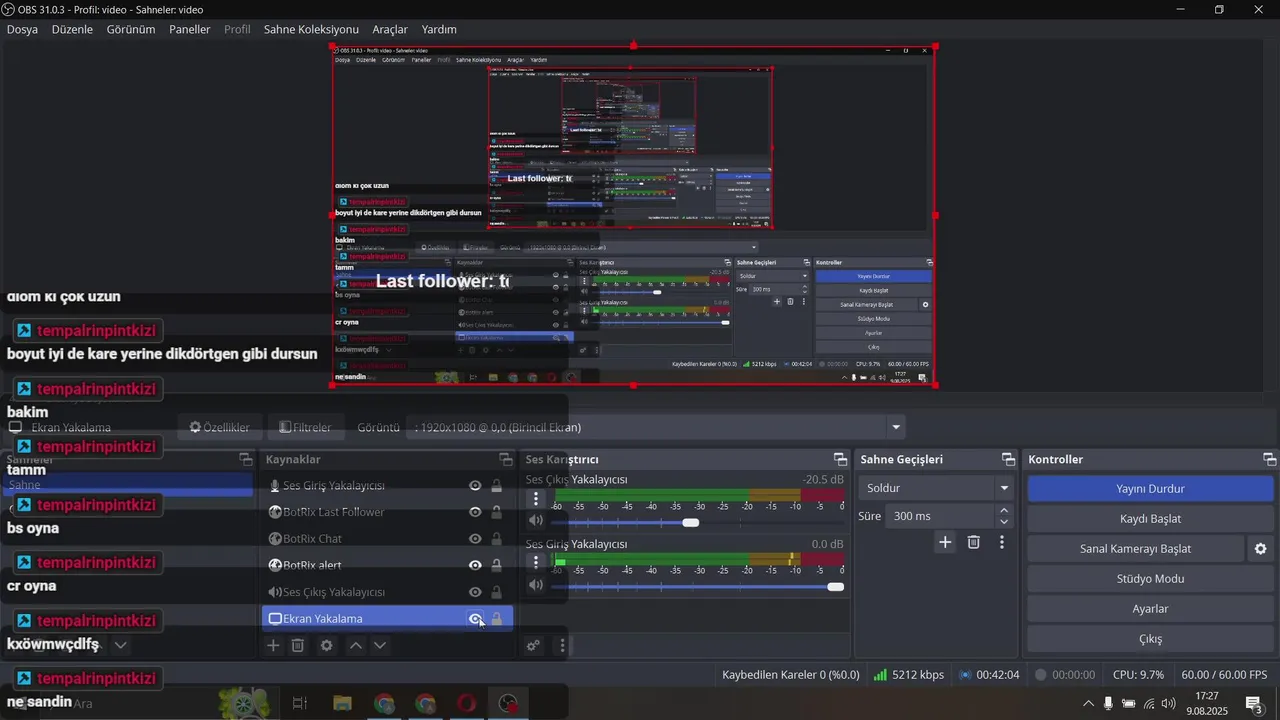Image resolution: width=1280 pixels, height=720 pixels.
Task: Start recording with Kaydı Başlat
Action: pyautogui.click(x=1150, y=519)
